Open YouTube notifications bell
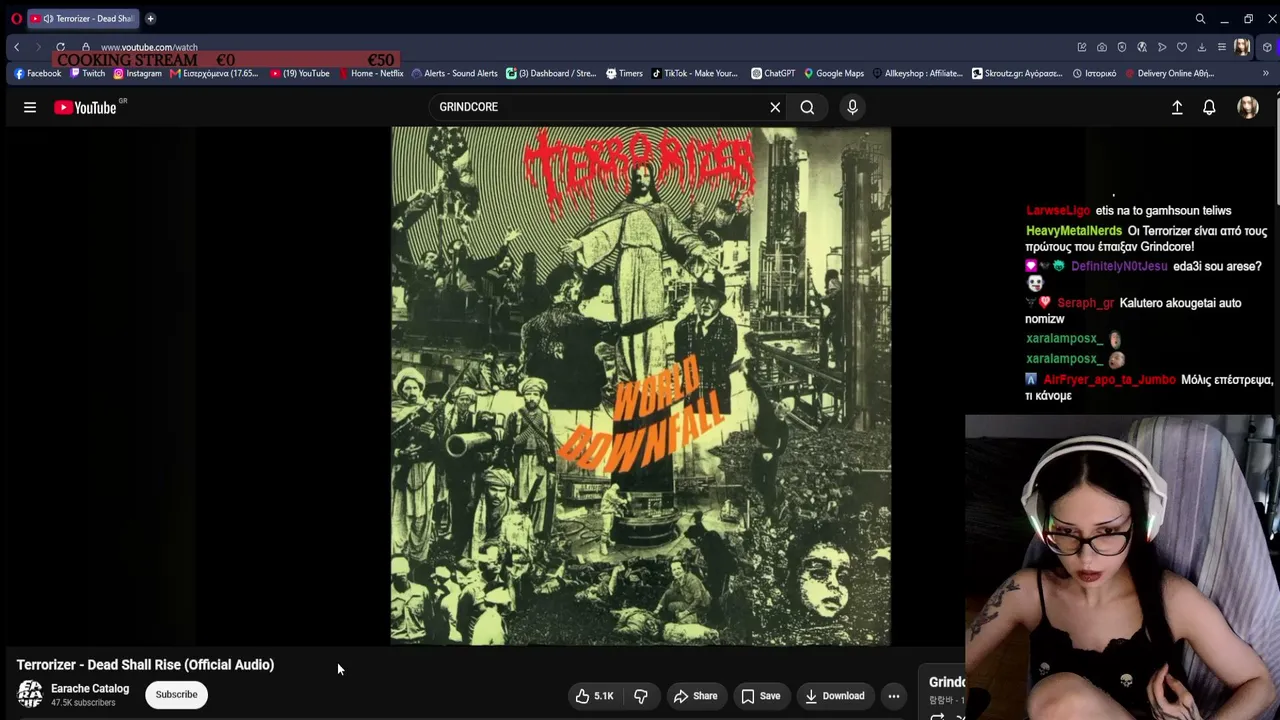This screenshot has height=720, width=1280. [1209, 107]
